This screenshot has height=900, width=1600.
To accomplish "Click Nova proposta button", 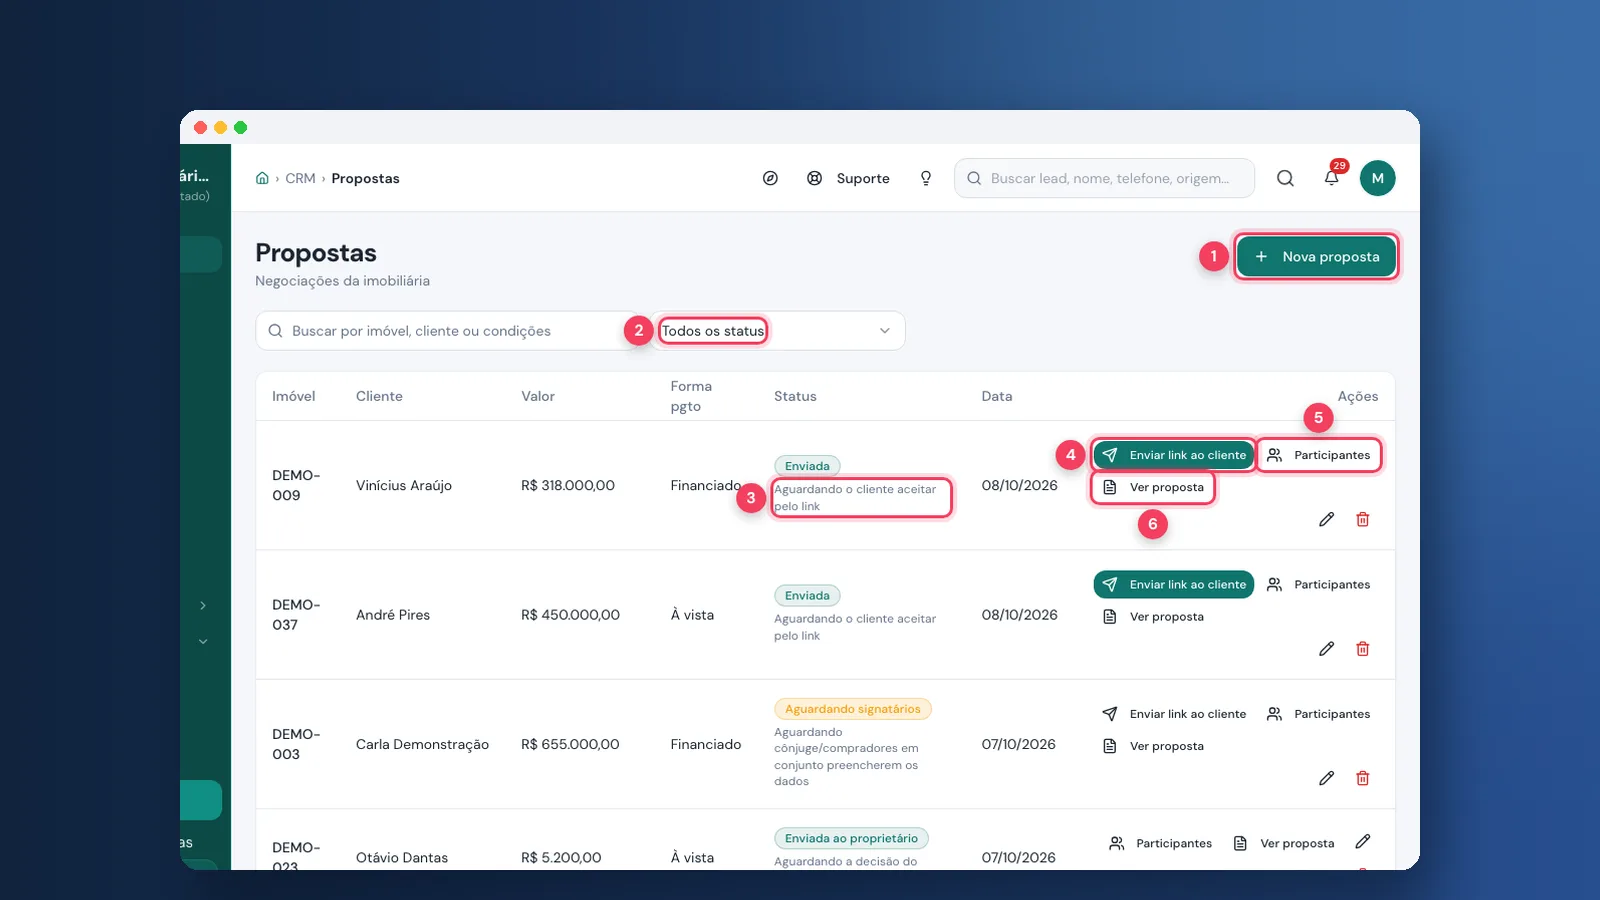I will pos(1316,257).
